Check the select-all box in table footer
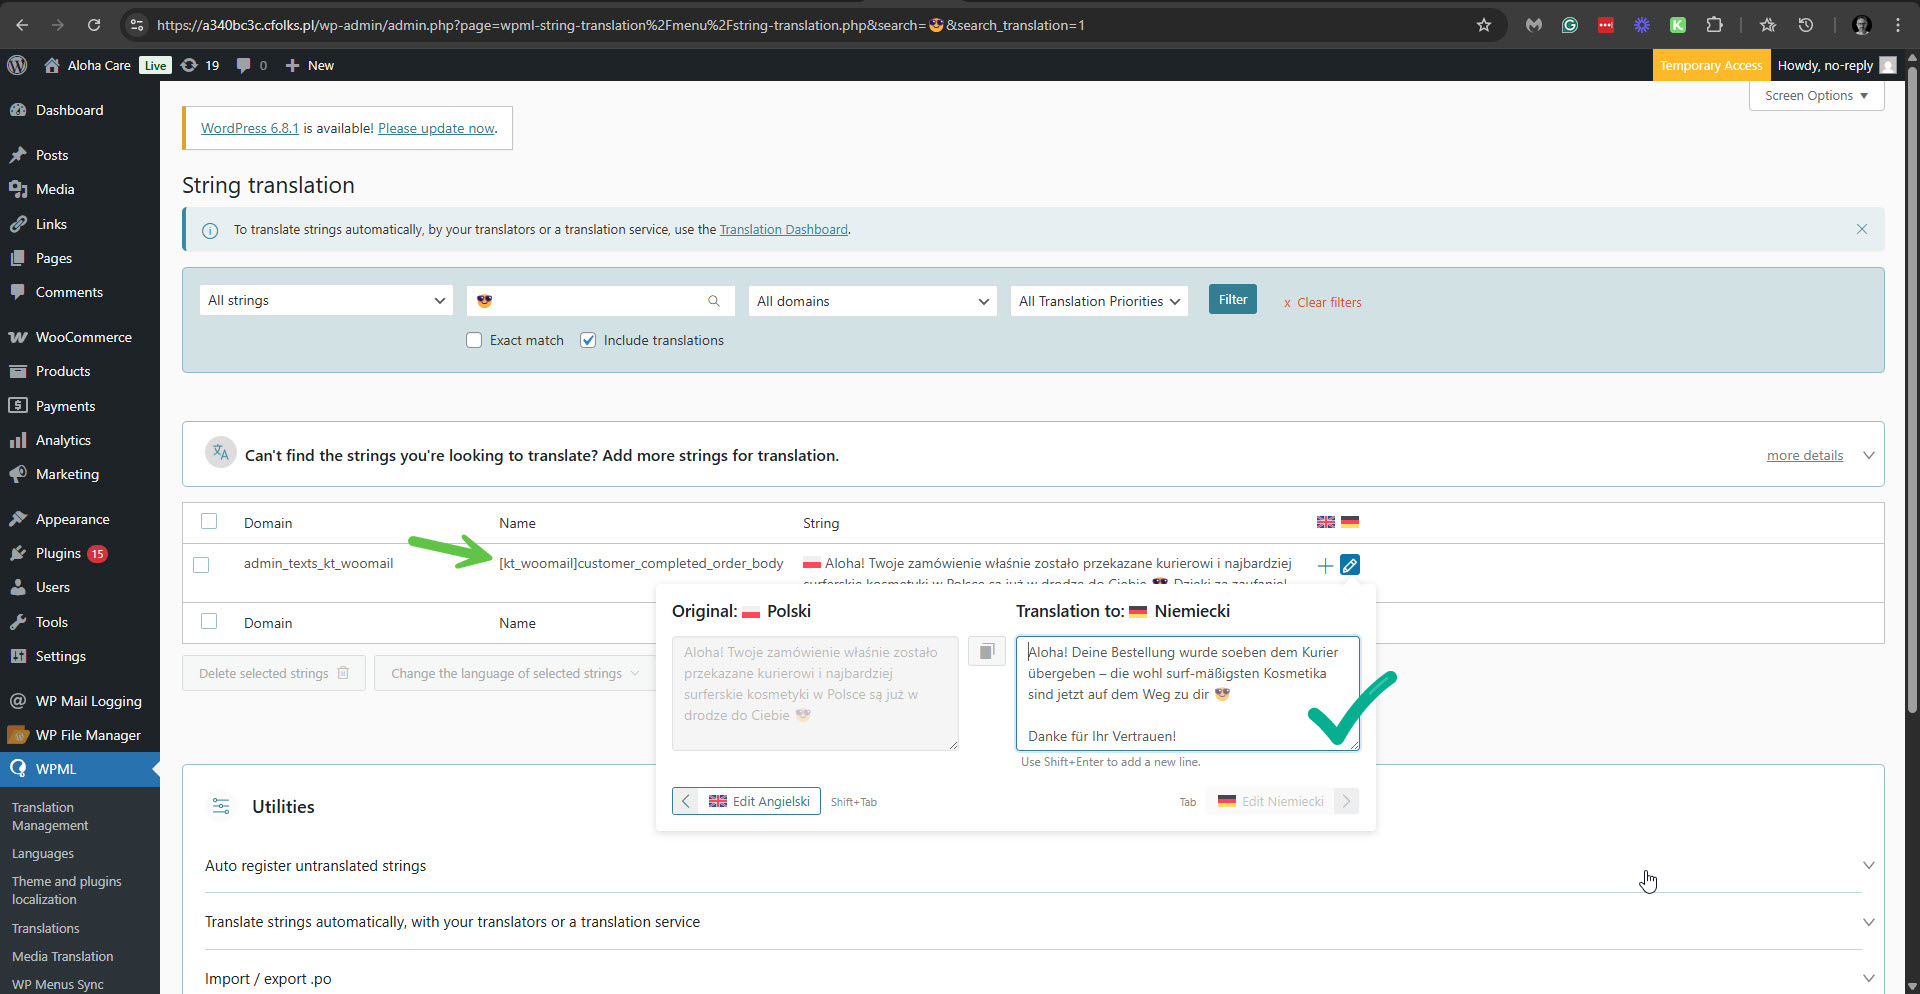Image resolution: width=1920 pixels, height=994 pixels. tap(209, 621)
